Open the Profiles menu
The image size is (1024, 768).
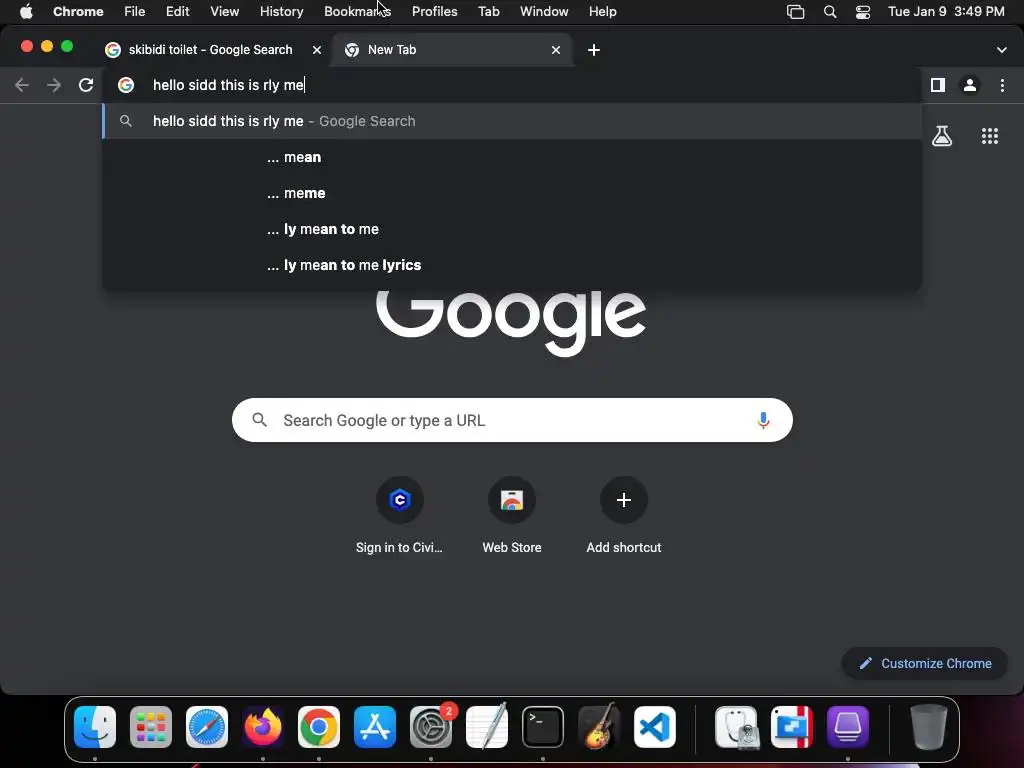pyautogui.click(x=434, y=12)
